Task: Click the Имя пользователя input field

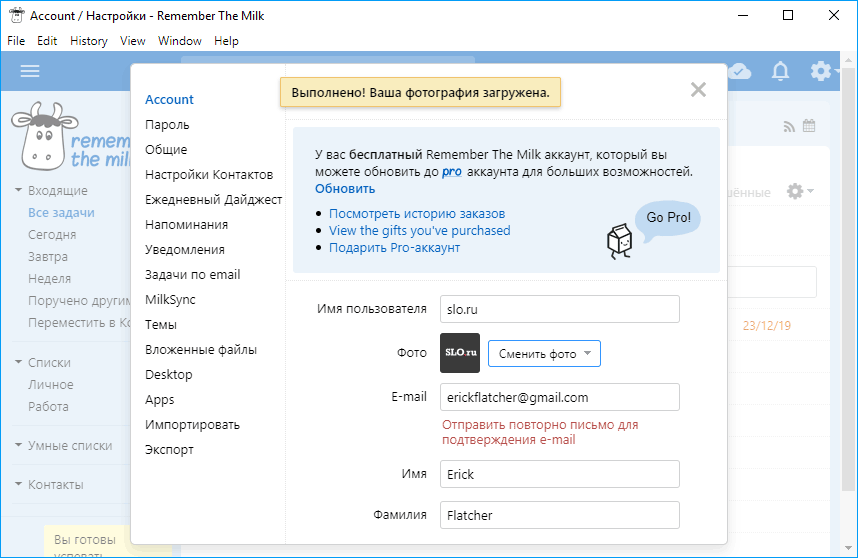Action: click(560, 309)
